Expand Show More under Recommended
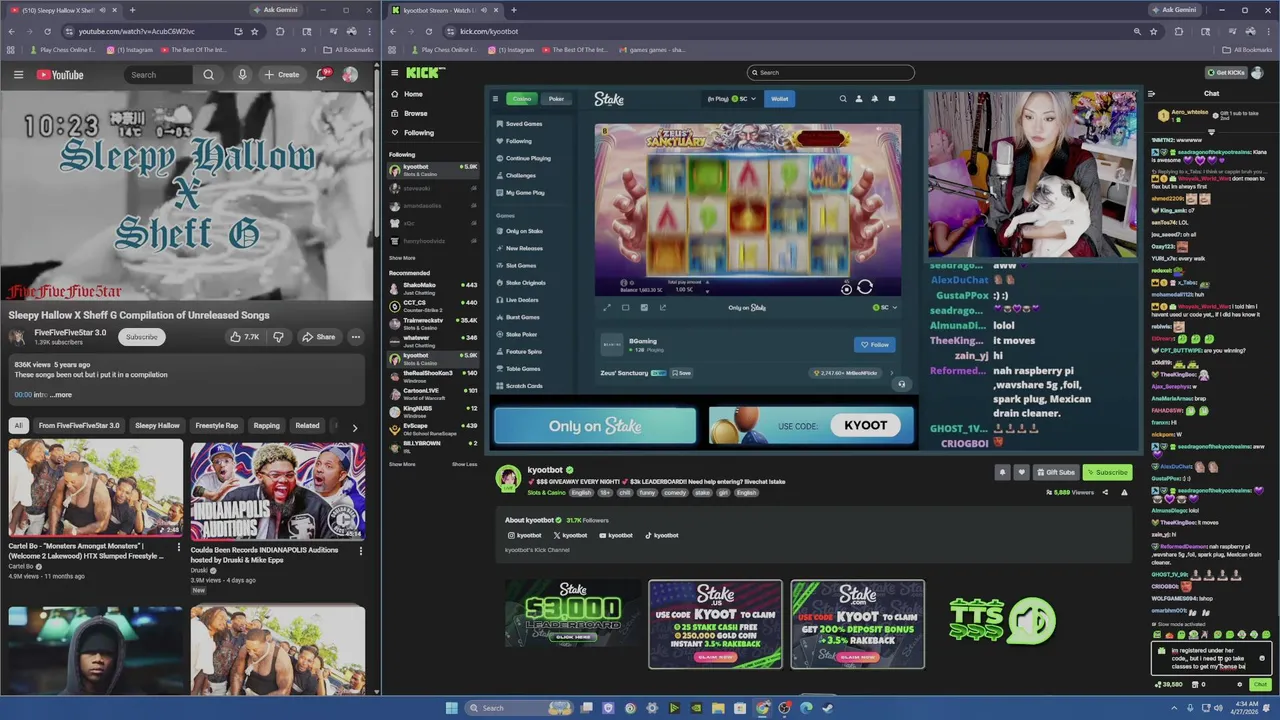This screenshot has height=720, width=1280. pos(402,464)
